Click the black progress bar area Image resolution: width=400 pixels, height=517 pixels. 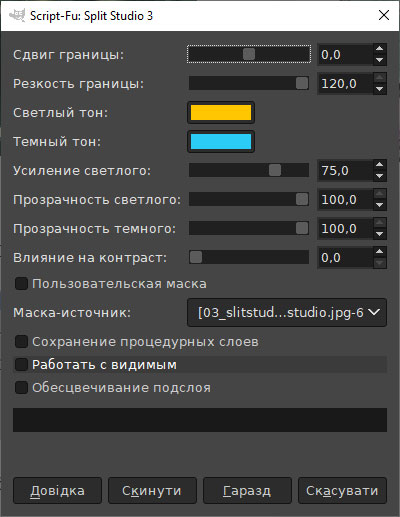click(200, 420)
